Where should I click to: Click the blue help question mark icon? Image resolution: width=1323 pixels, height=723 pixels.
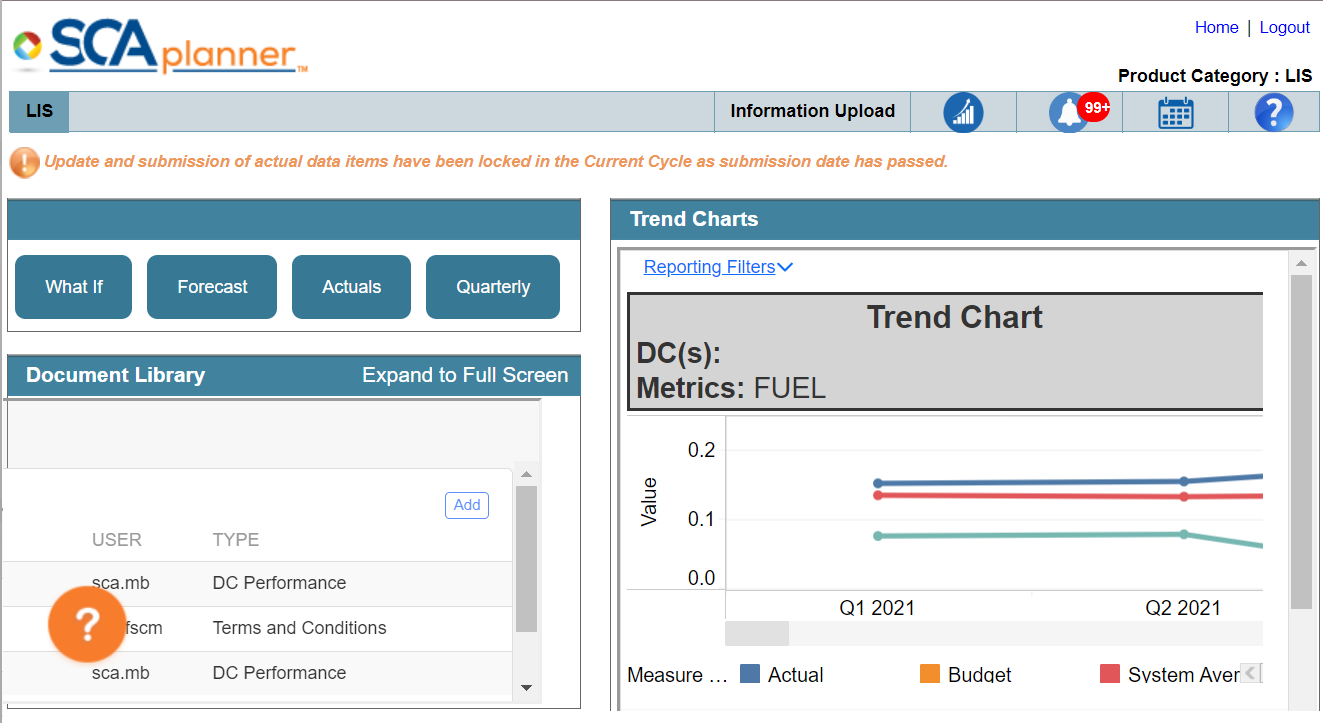point(1273,112)
